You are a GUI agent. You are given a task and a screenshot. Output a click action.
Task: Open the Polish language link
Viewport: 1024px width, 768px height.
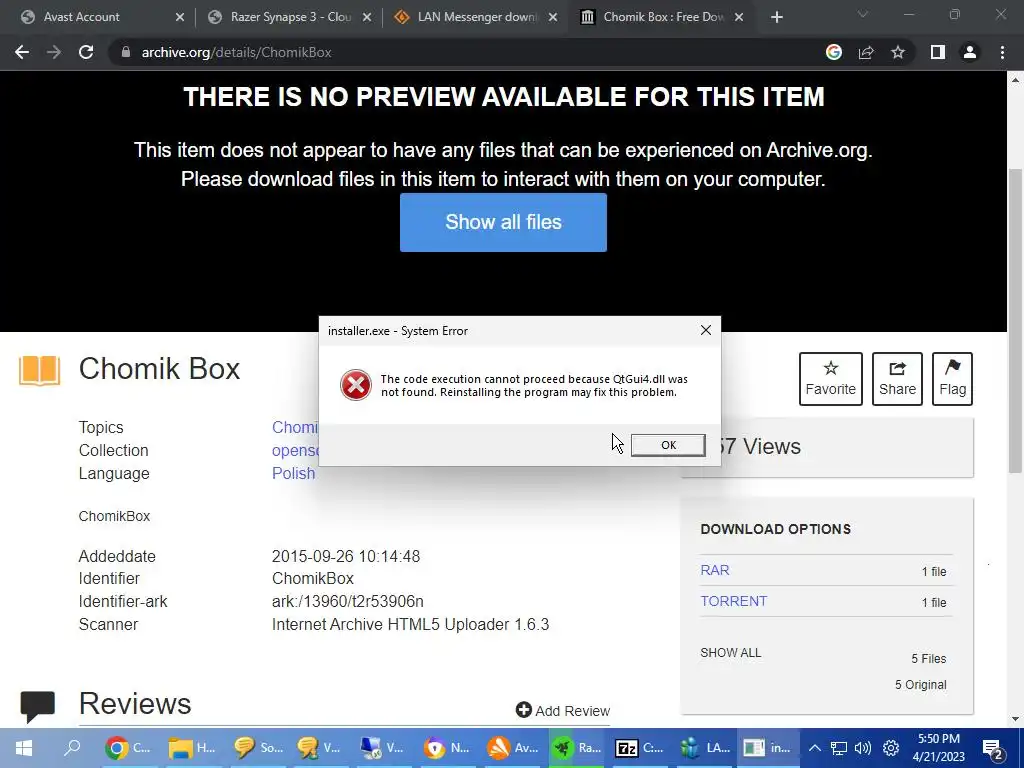pyautogui.click(x=293, y=473)
